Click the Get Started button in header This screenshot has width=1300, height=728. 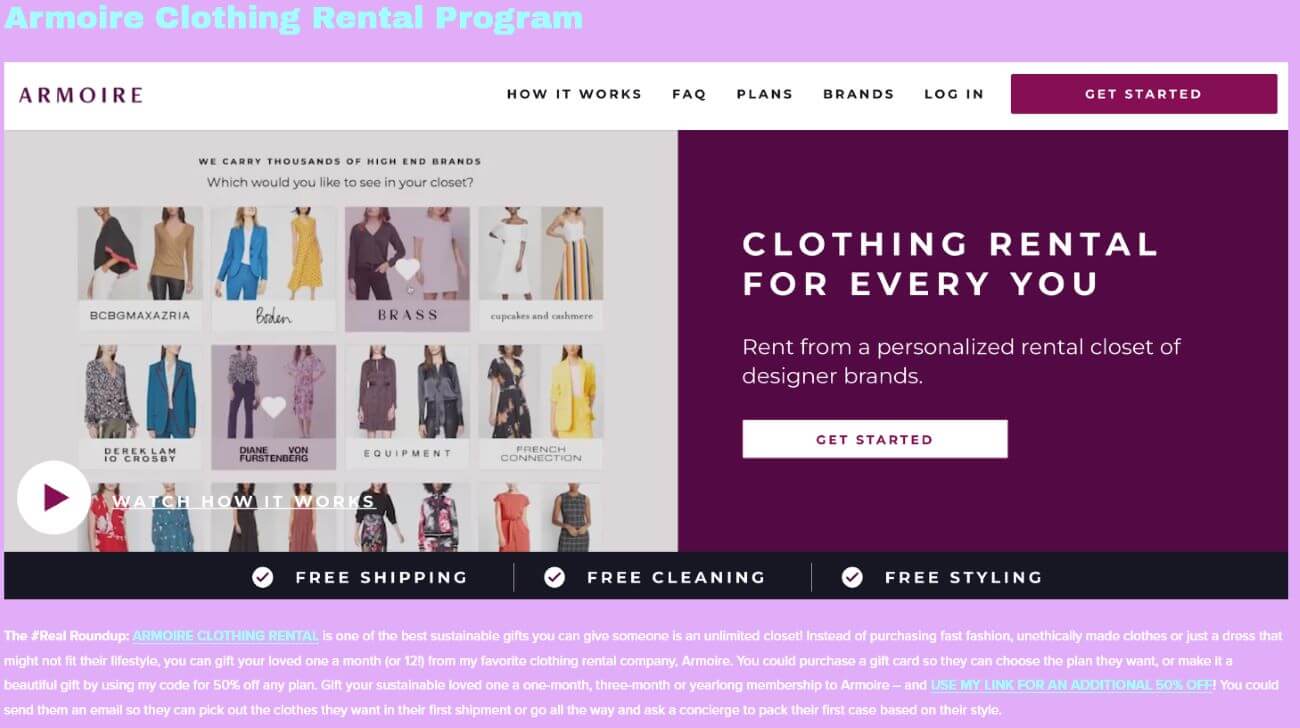coord(1144,94)
